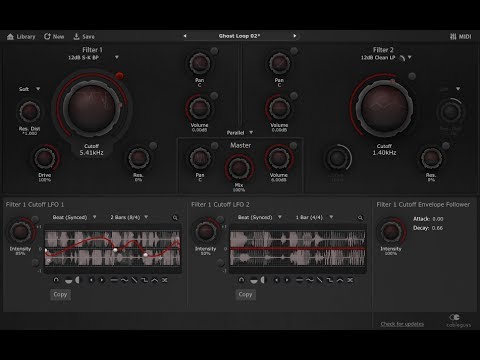Select the Master Pan modulation button
480x360 pixels.
pos(214,145)
